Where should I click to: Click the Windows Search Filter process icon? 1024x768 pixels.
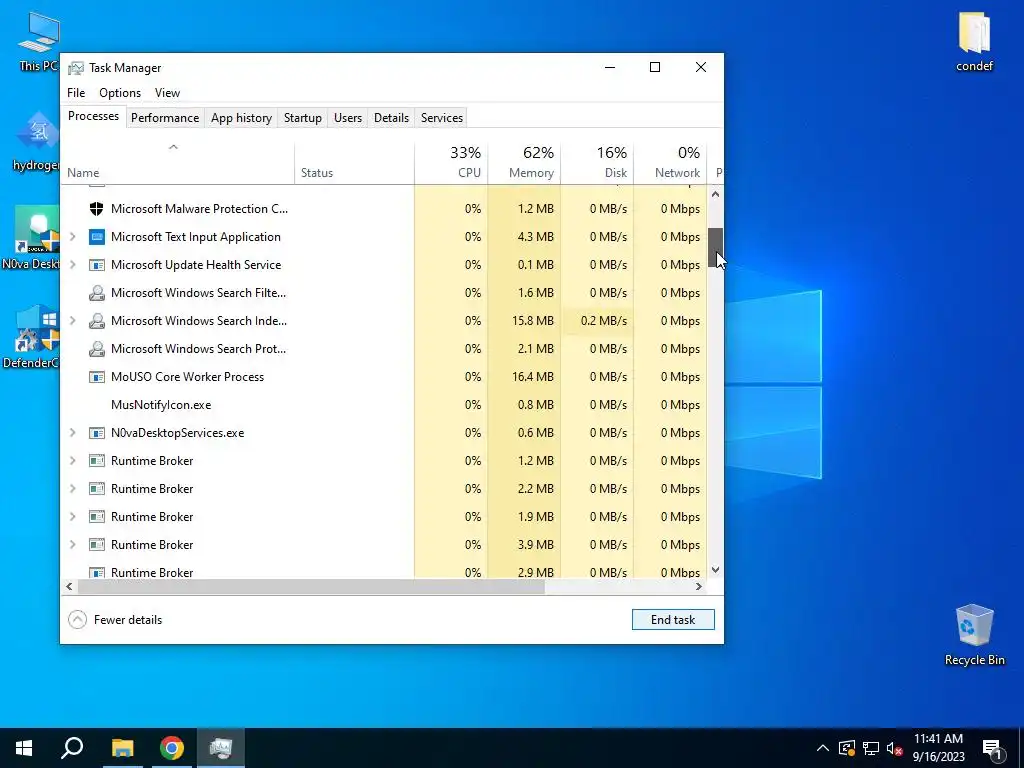[x=97, y=293]
